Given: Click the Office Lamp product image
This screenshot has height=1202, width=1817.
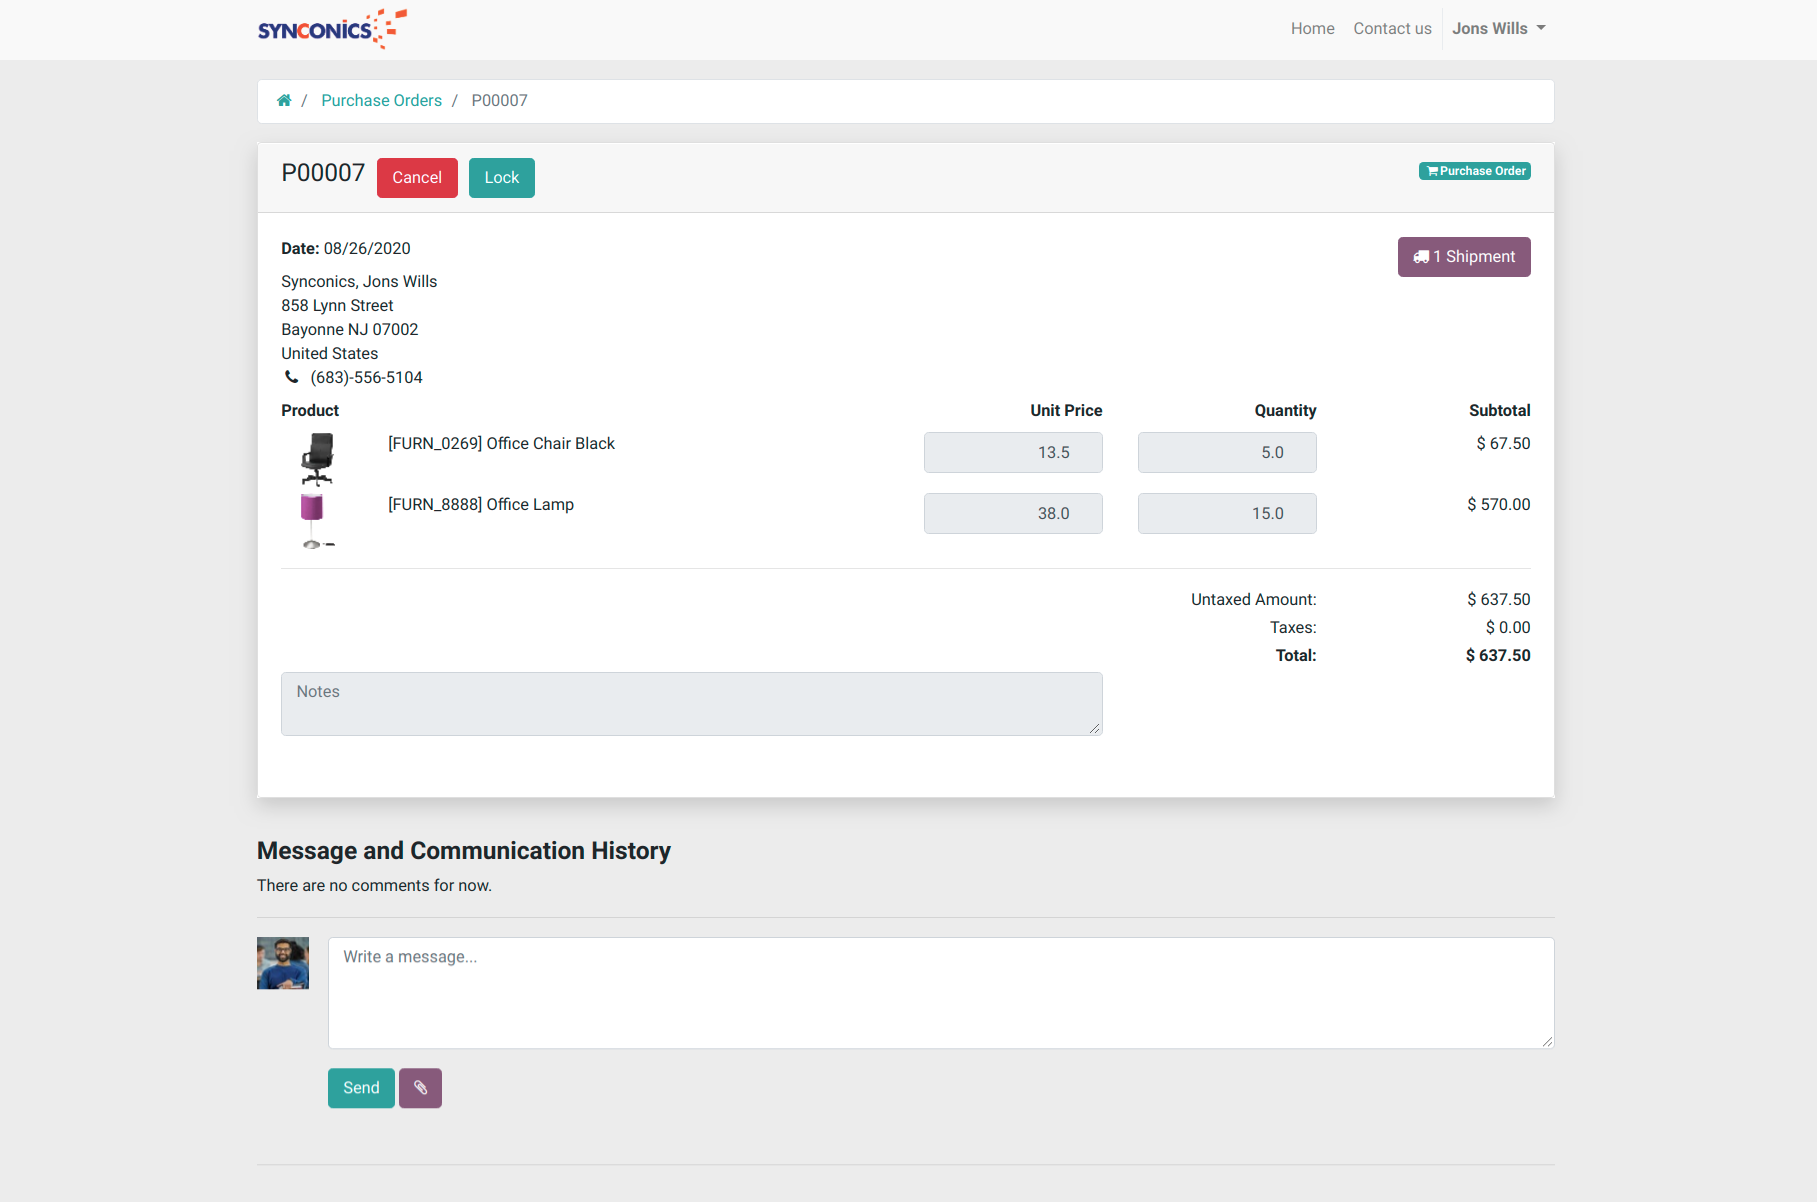Looking at the screenshot, I should (x=317, y=520).
